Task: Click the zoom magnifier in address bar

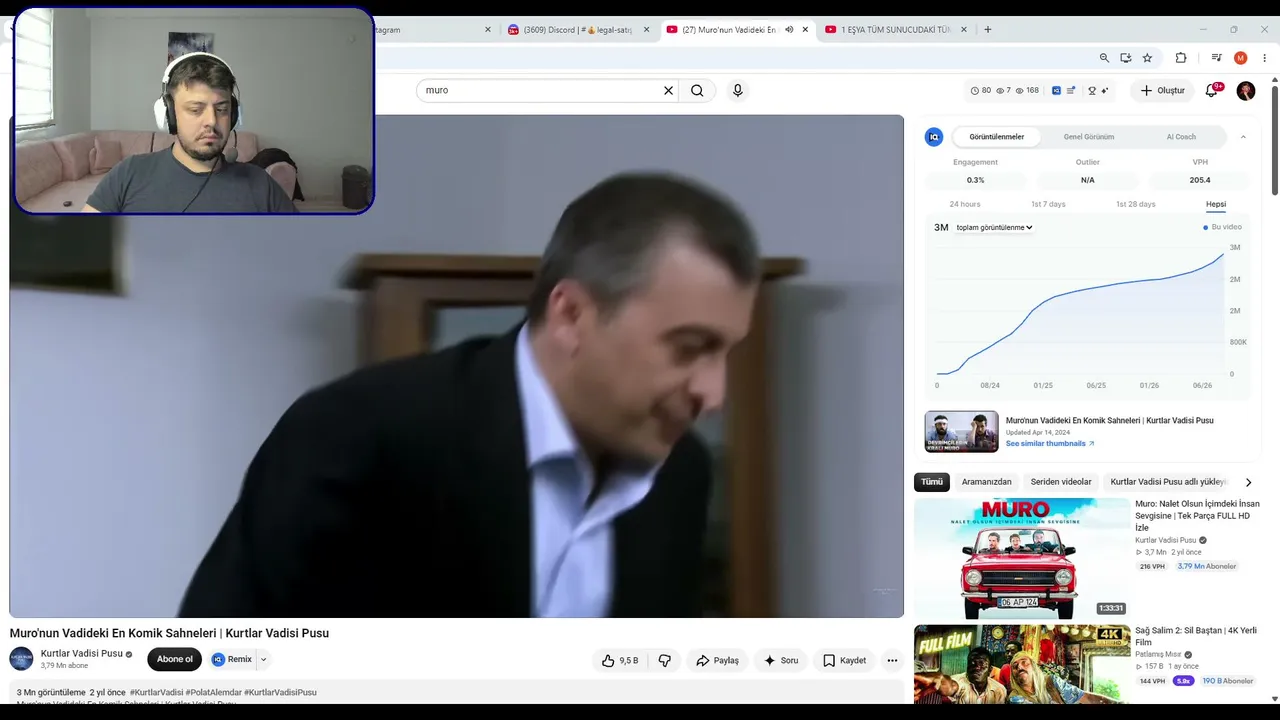Action: point(1104,58)
